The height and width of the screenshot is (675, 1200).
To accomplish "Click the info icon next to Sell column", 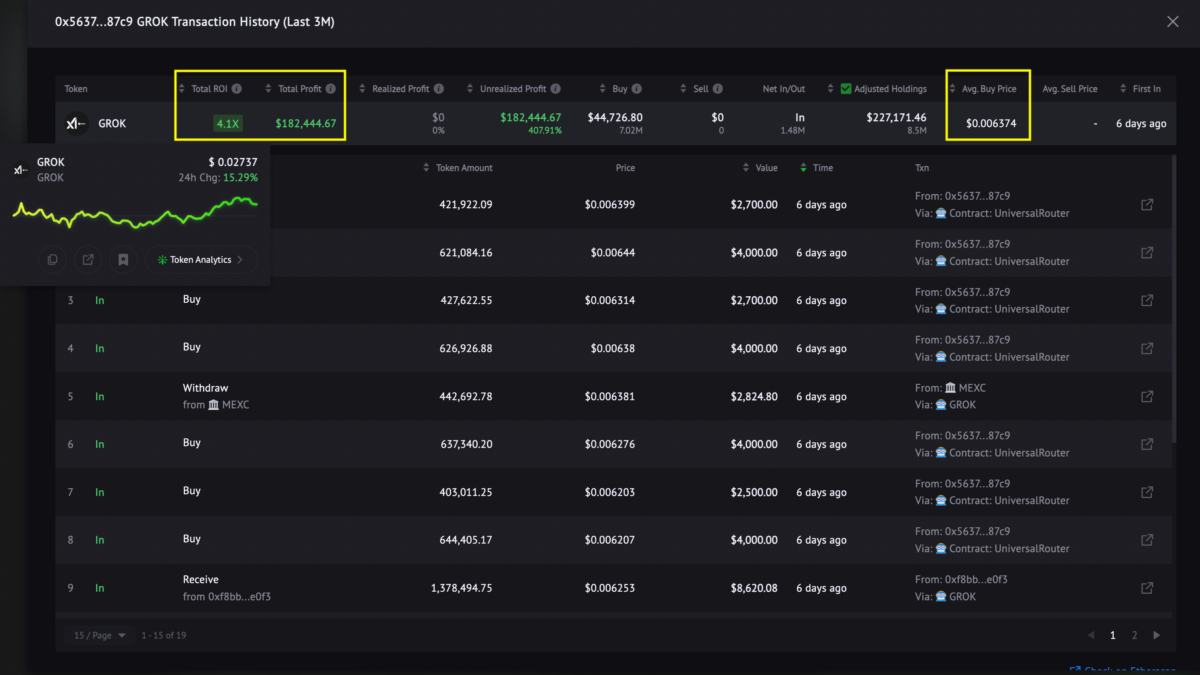I will pos(718,89).
